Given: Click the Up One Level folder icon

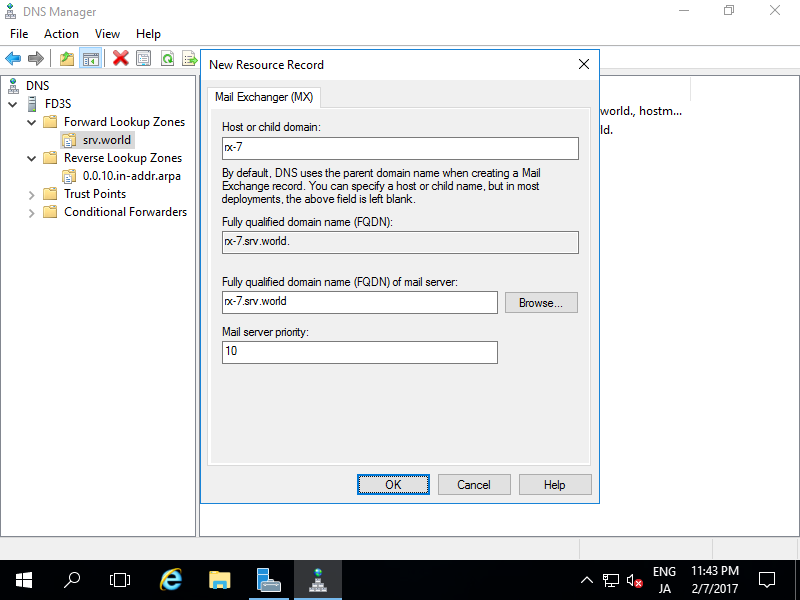Looking at the screenshot, I should pos(67,58).
